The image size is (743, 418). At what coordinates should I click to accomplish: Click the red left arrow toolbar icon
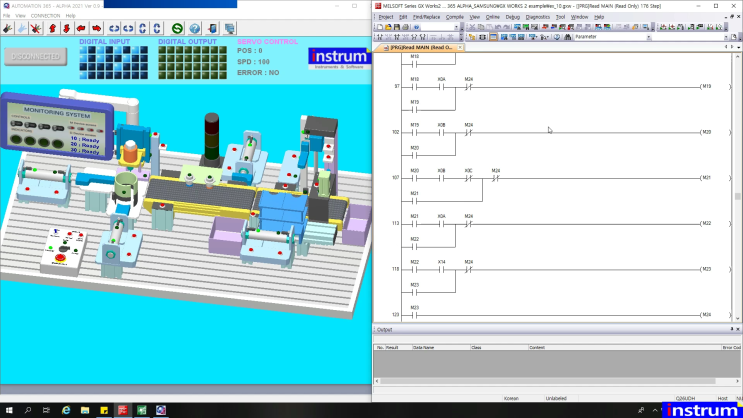pos(81,28)
